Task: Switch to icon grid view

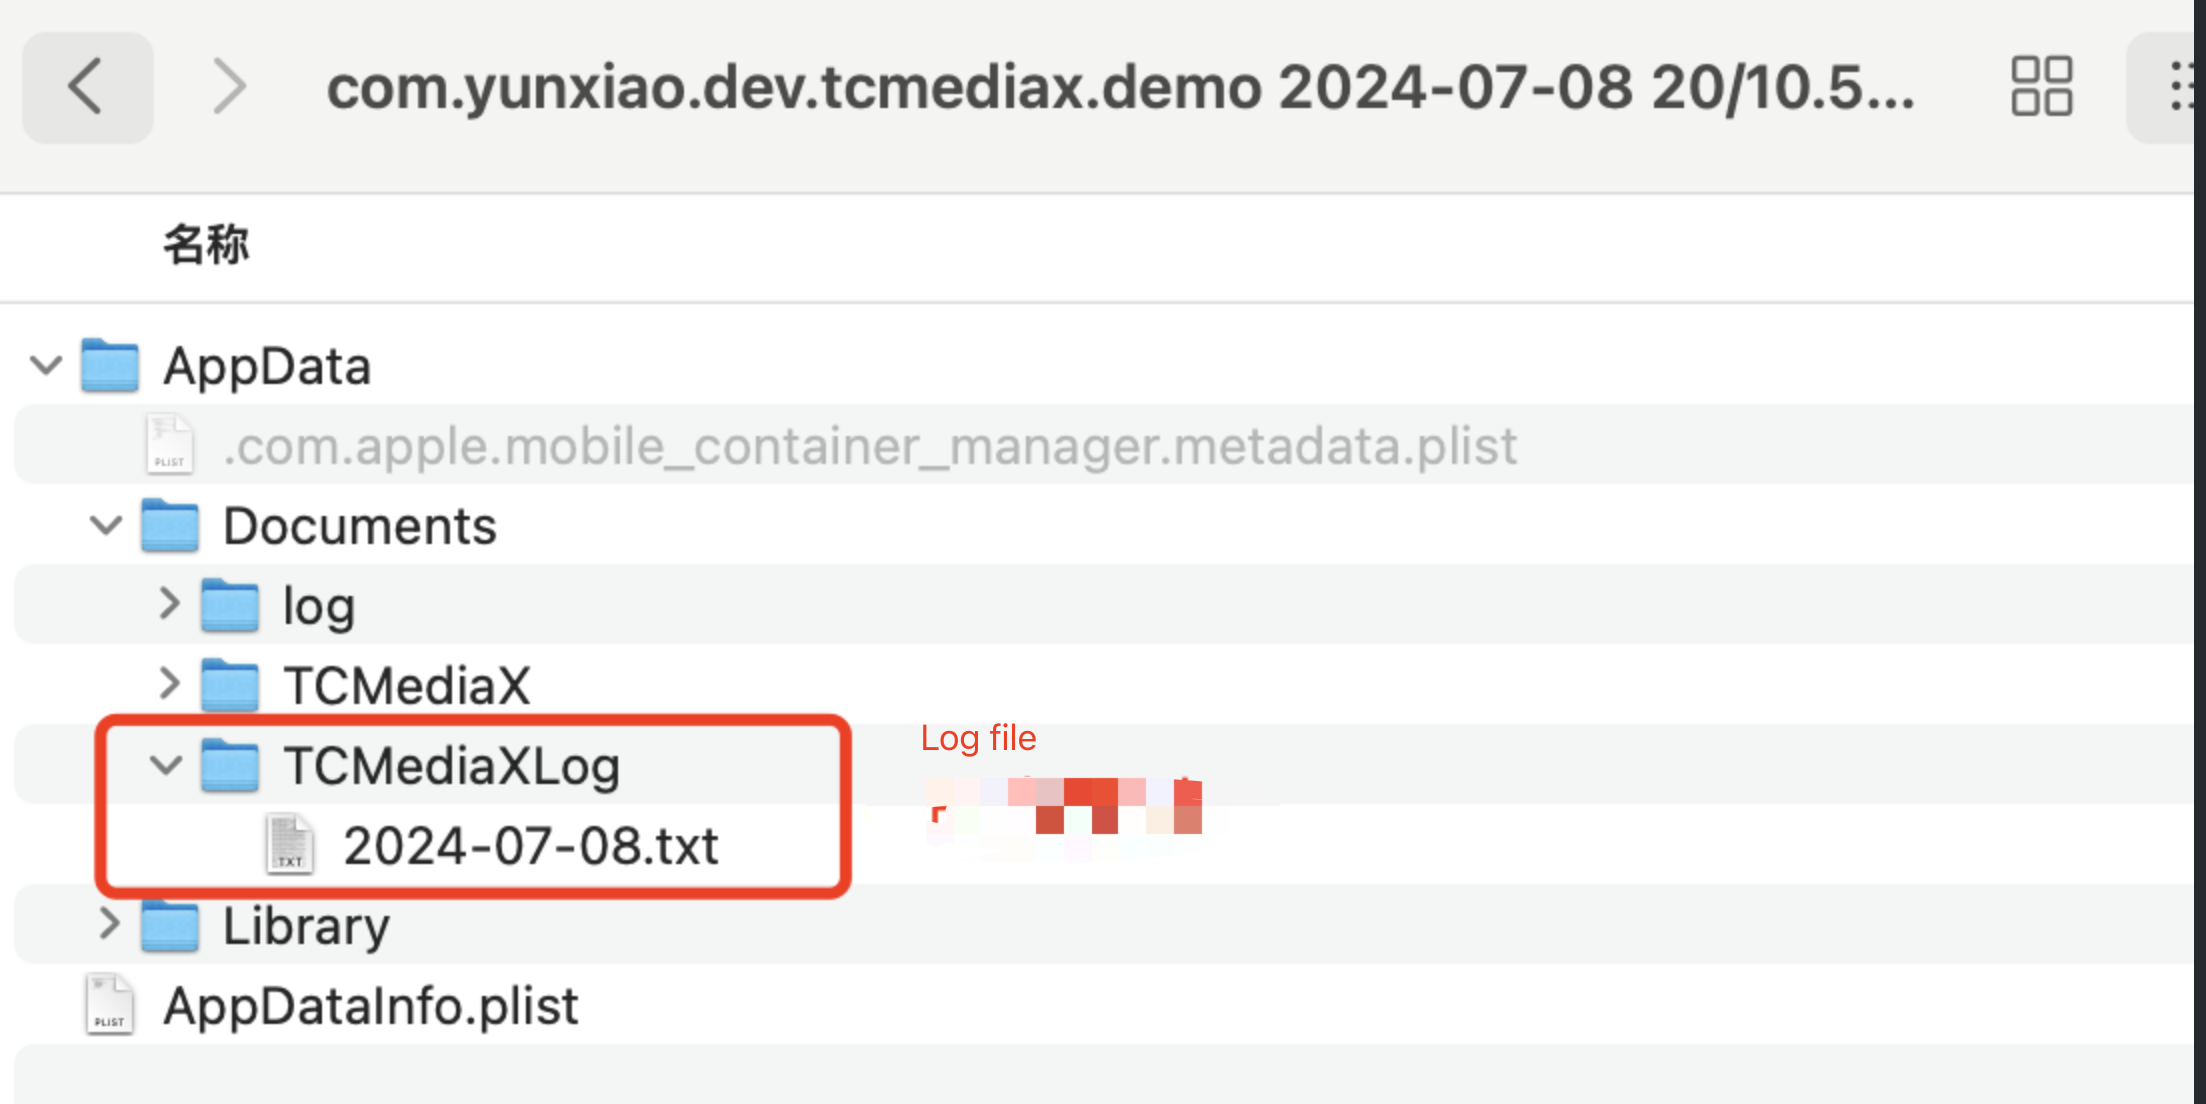Action: [x=2041, y=87]
